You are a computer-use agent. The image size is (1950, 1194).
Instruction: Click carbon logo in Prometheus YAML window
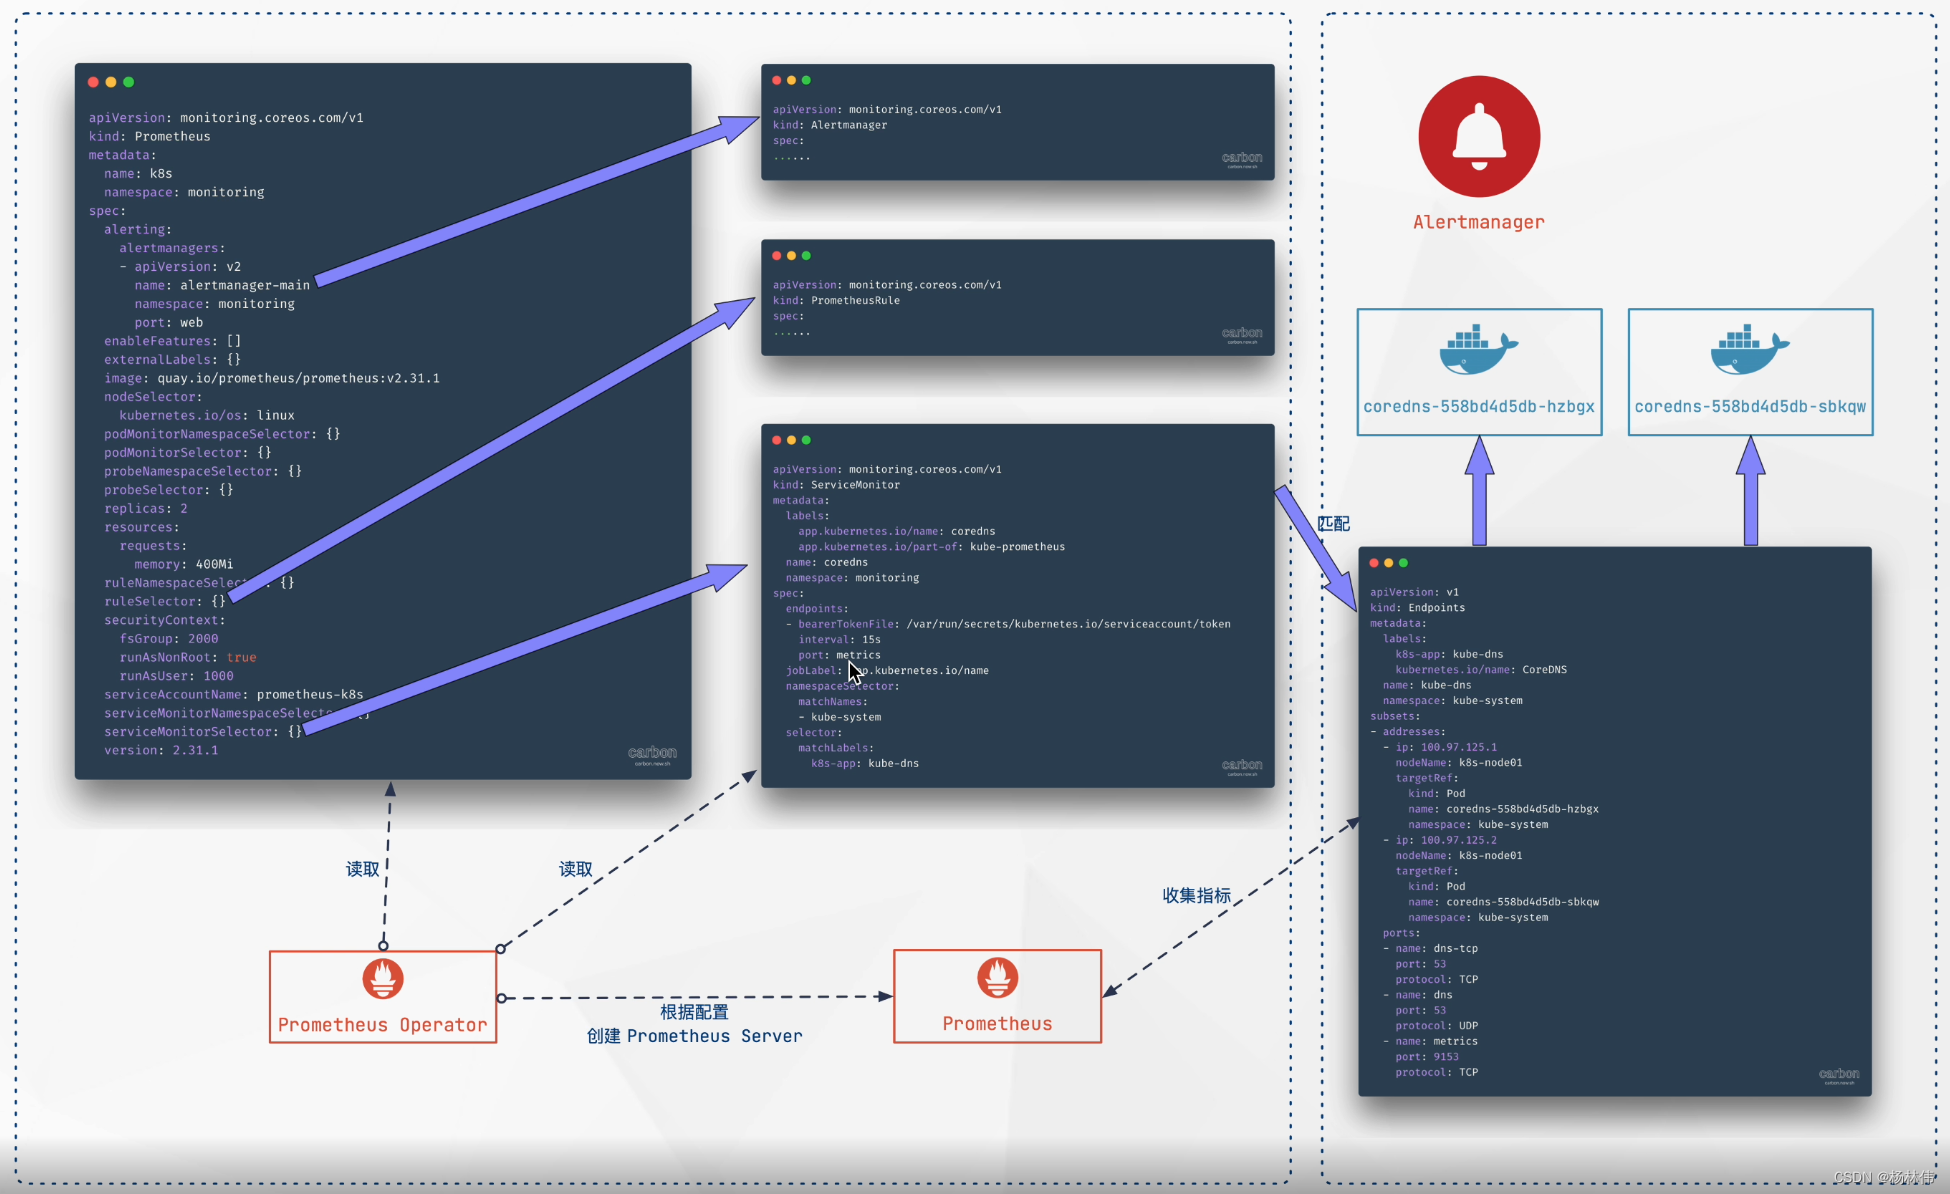pyautogui.click(x=652, y=753)
